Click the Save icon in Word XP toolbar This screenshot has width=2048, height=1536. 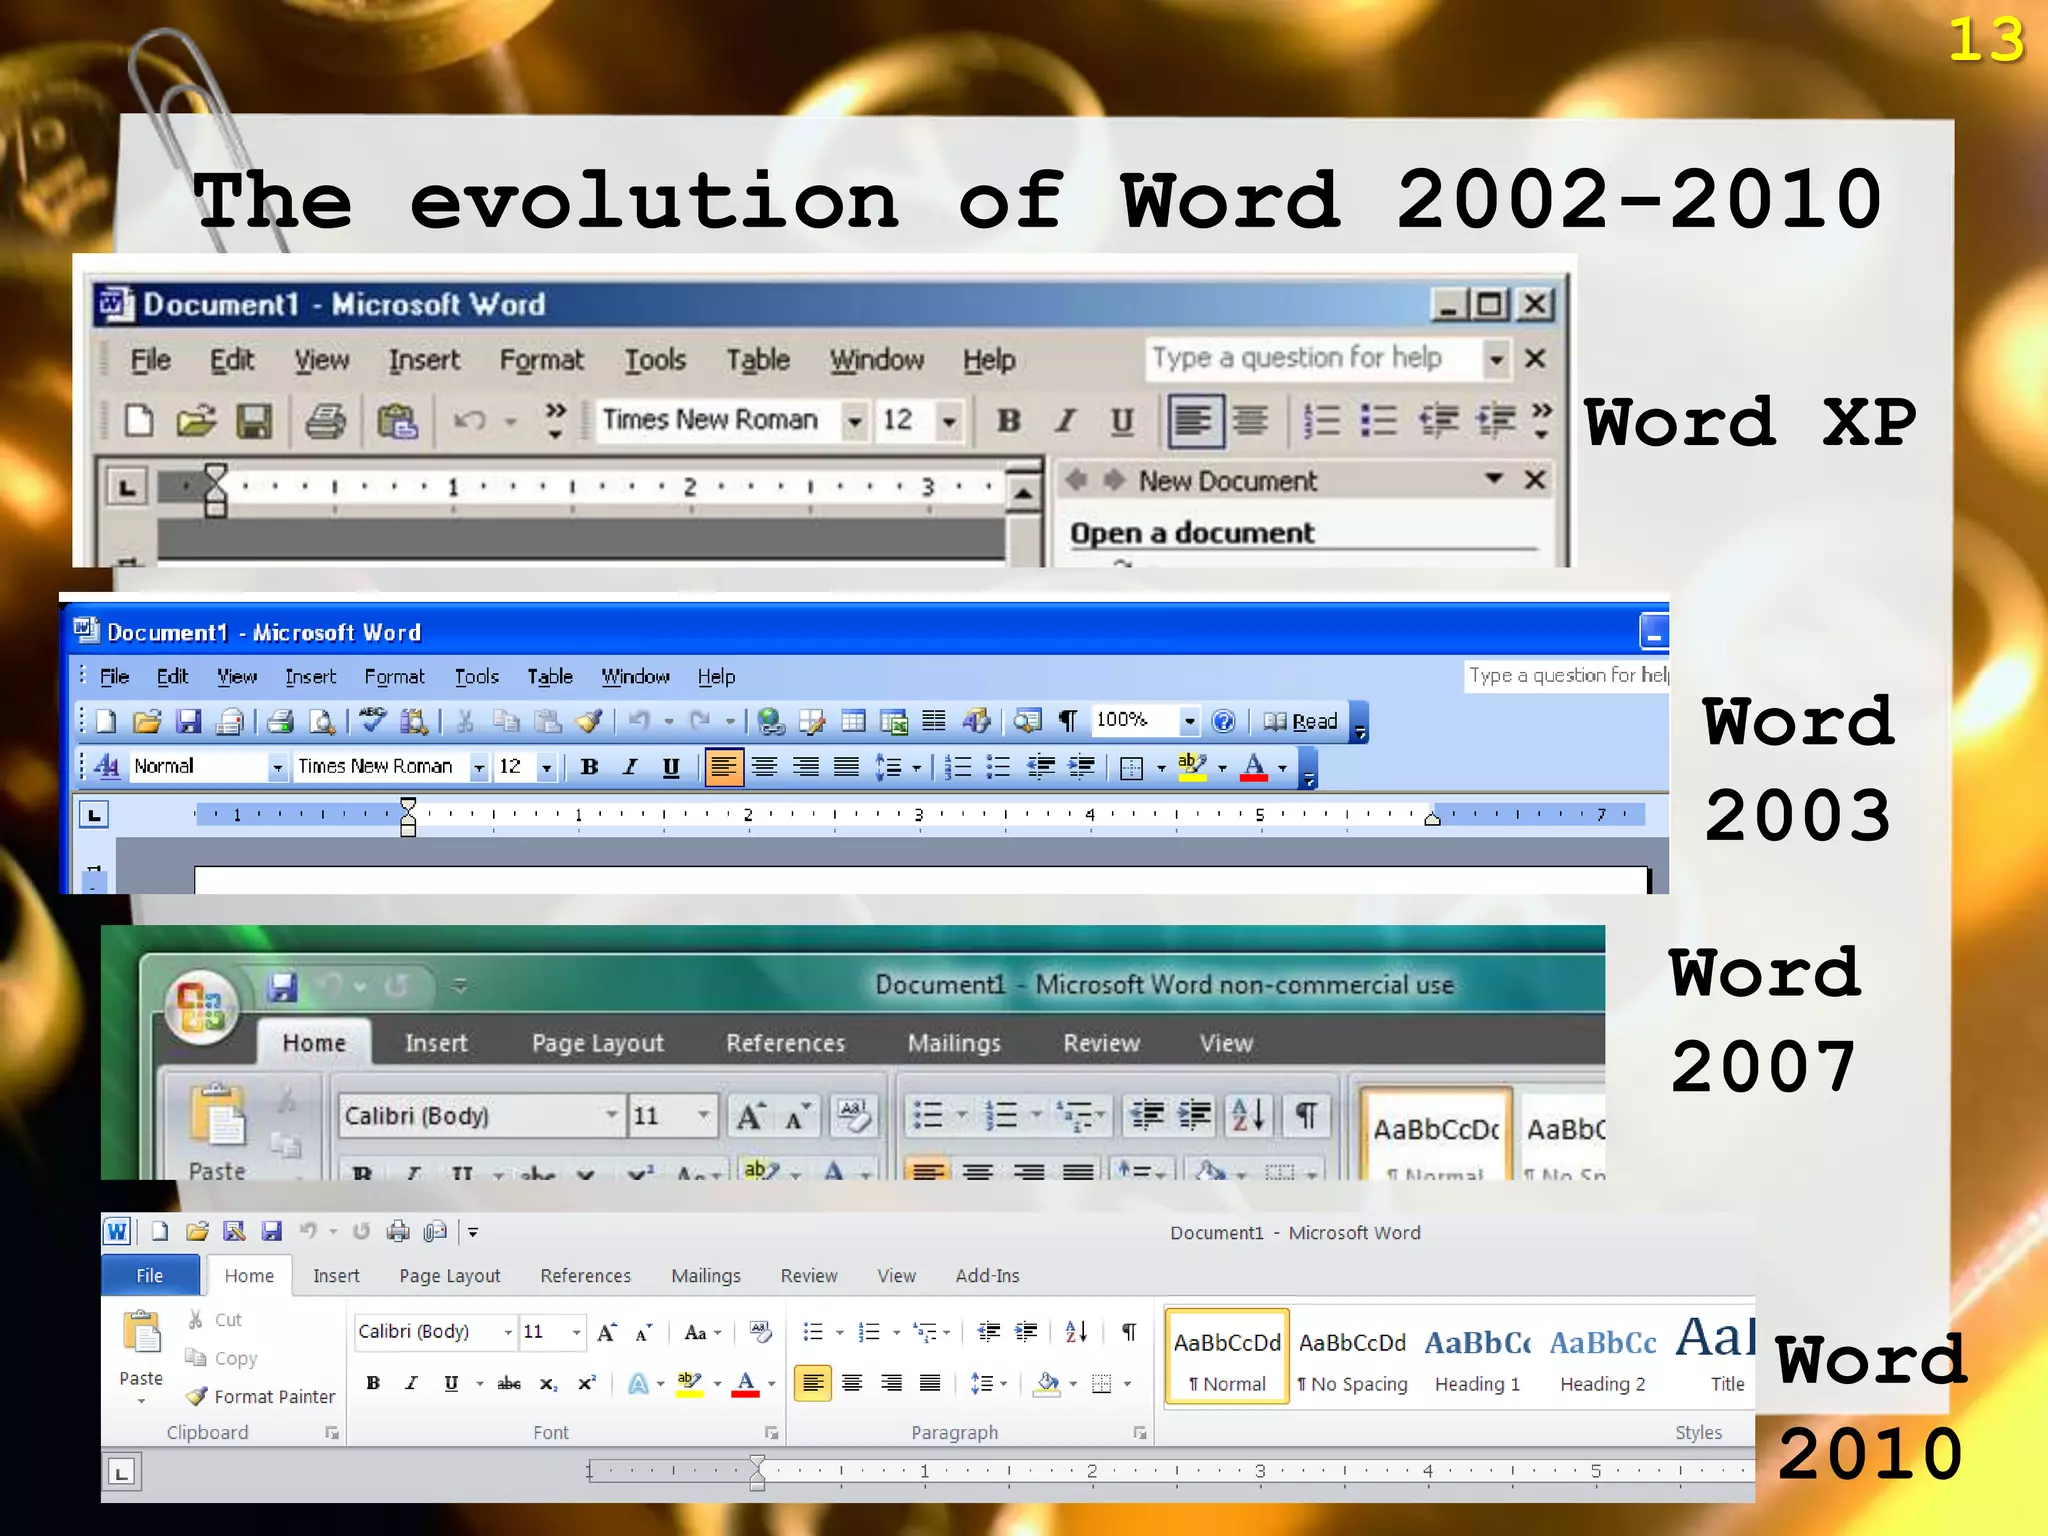click(254, 421)
